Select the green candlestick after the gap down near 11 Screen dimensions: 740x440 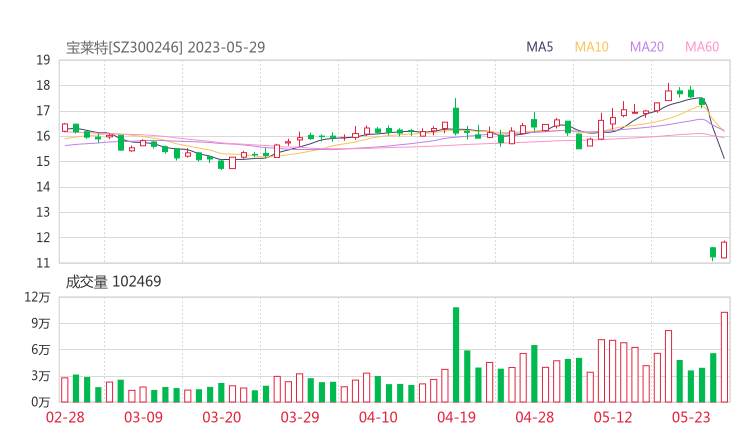pyautogui.click(x=713, y=253)
